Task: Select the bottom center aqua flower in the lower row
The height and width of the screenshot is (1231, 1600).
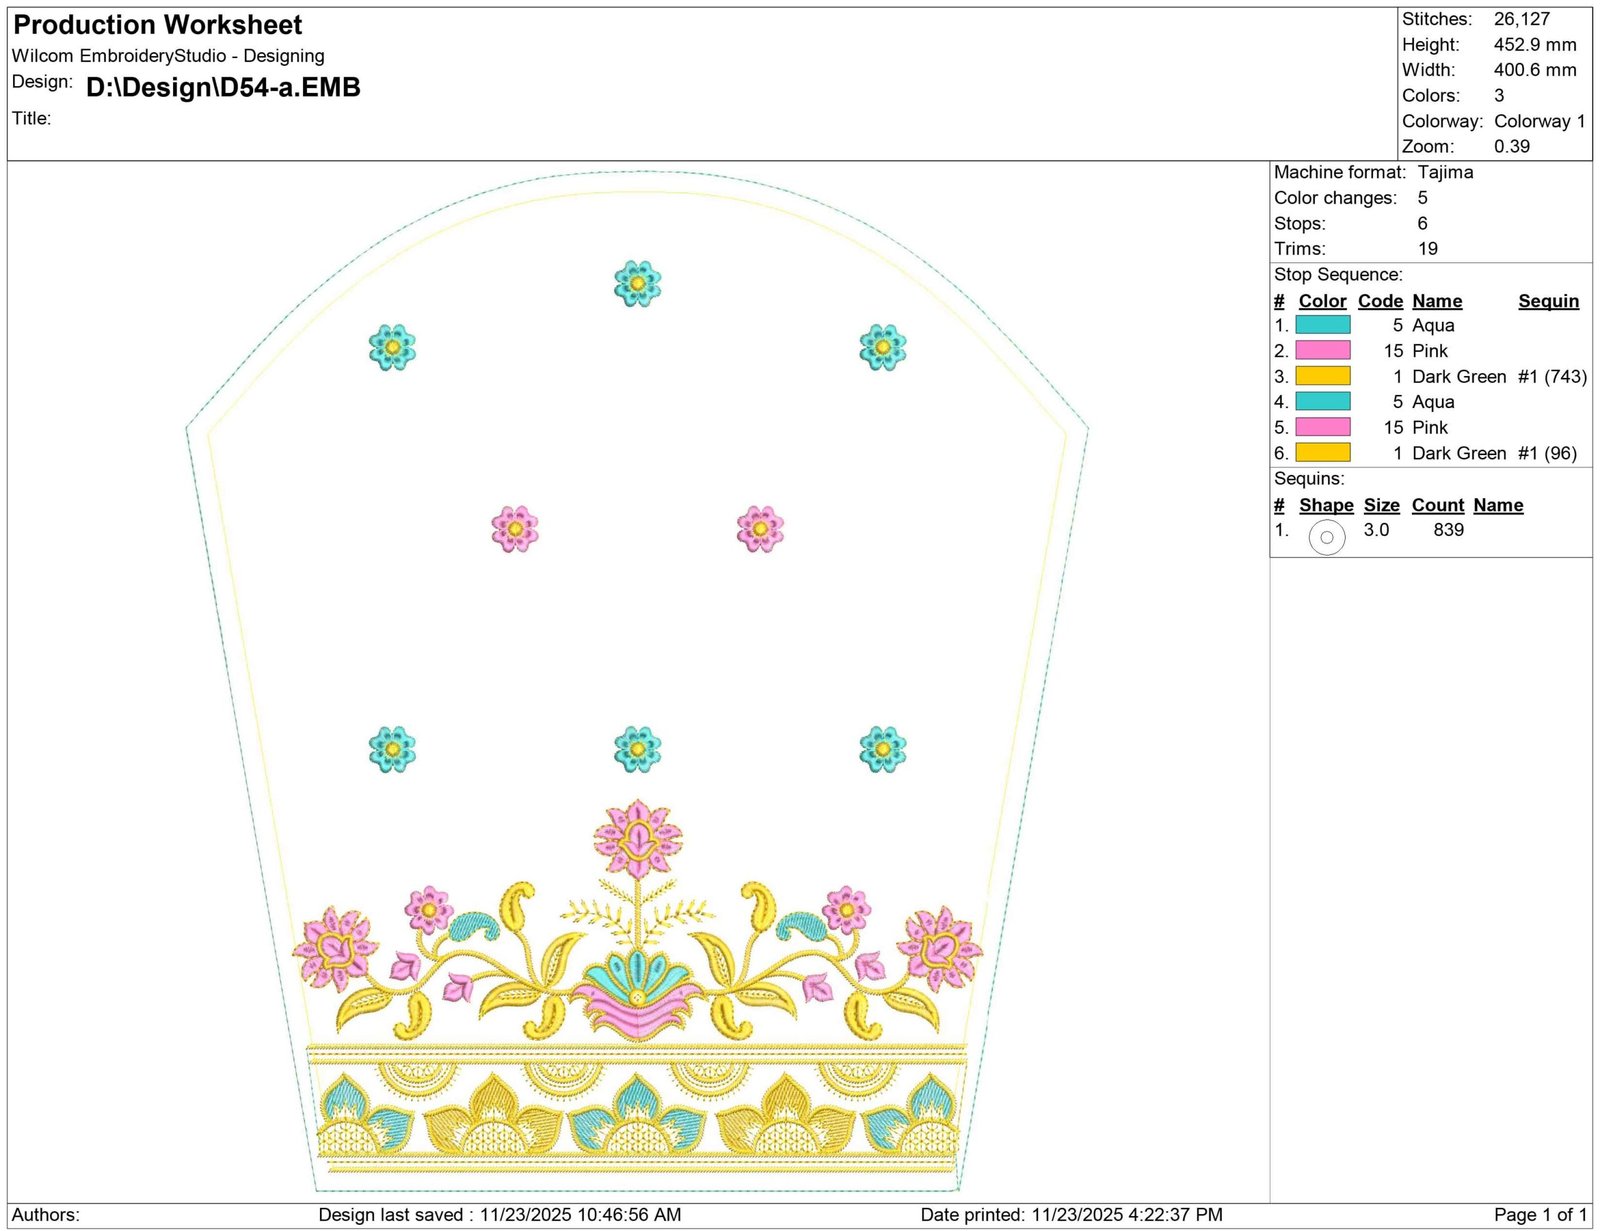Action: 637,749
